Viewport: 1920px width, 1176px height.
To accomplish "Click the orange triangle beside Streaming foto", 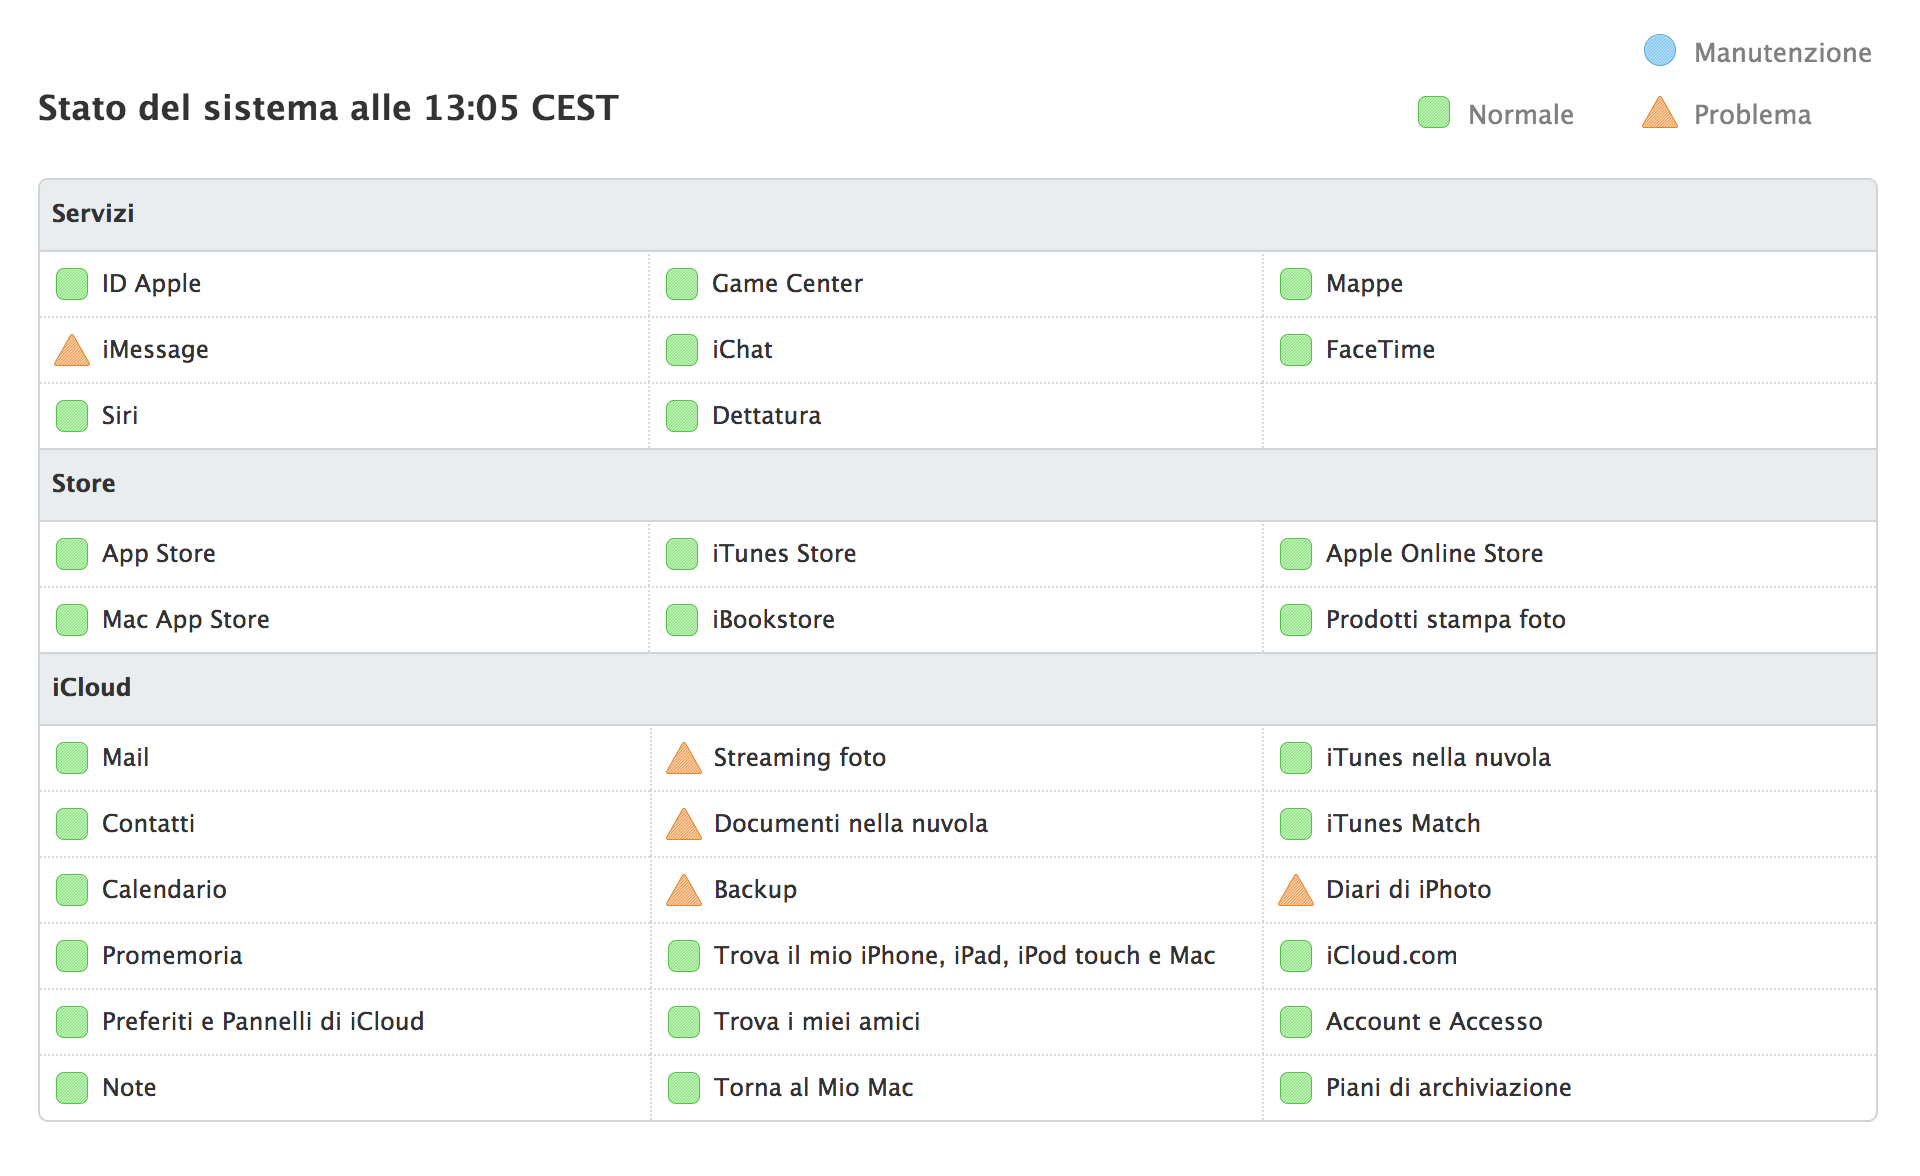I will (x=684, y=758).
